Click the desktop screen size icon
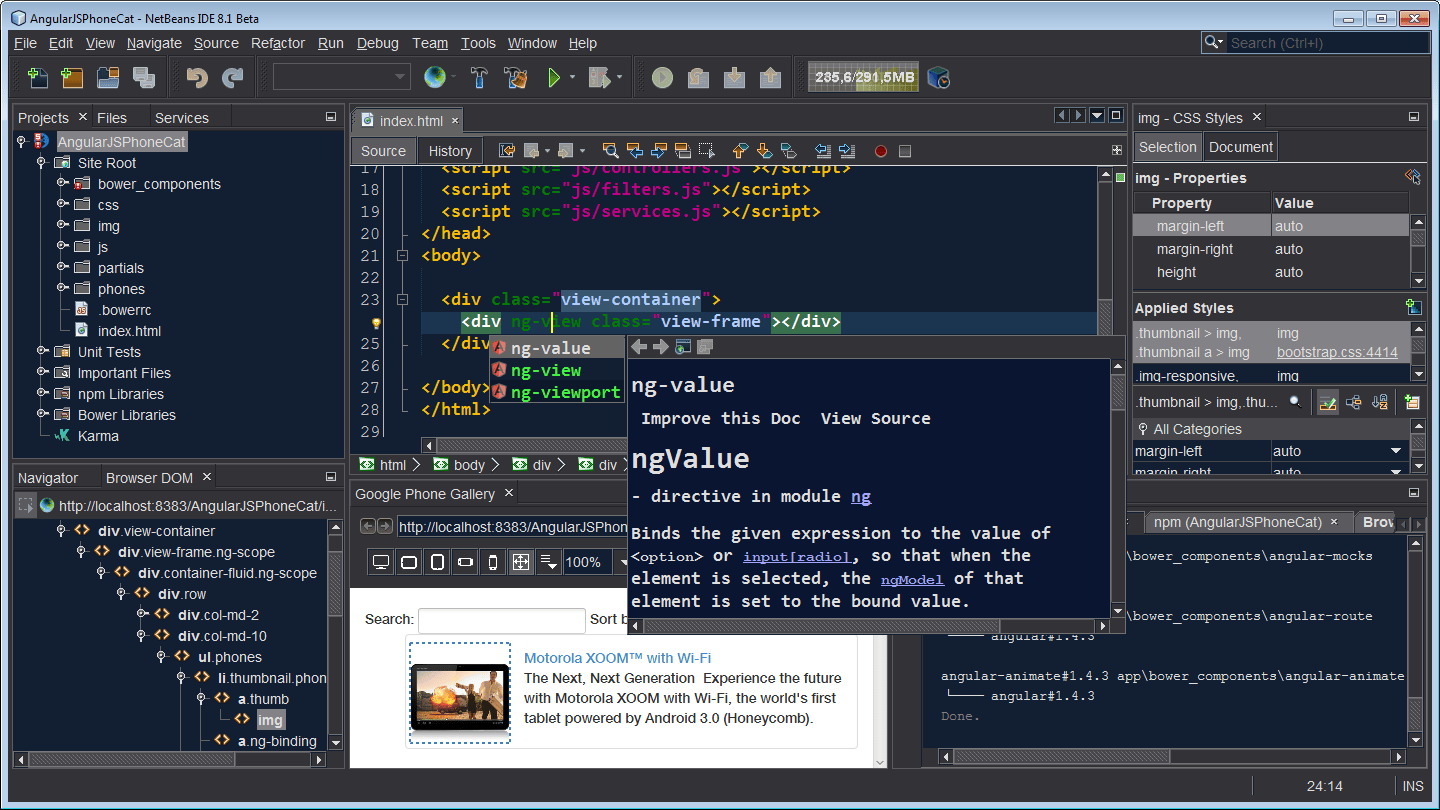 pos(381,562)
